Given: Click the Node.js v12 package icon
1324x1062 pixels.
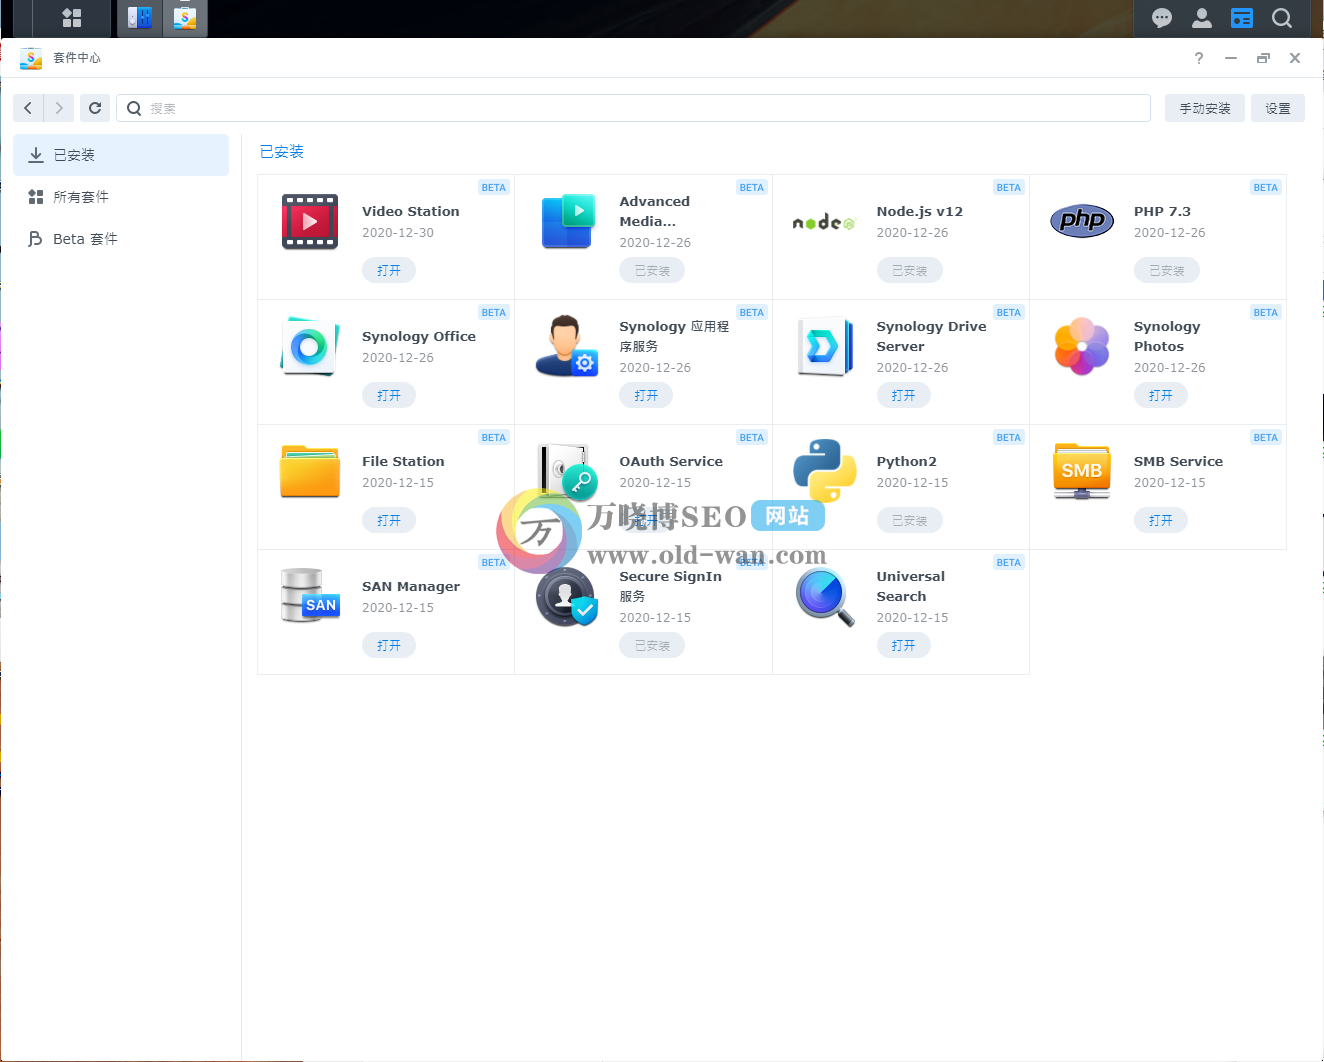Looking at the screenshot, I should (824, 222).
